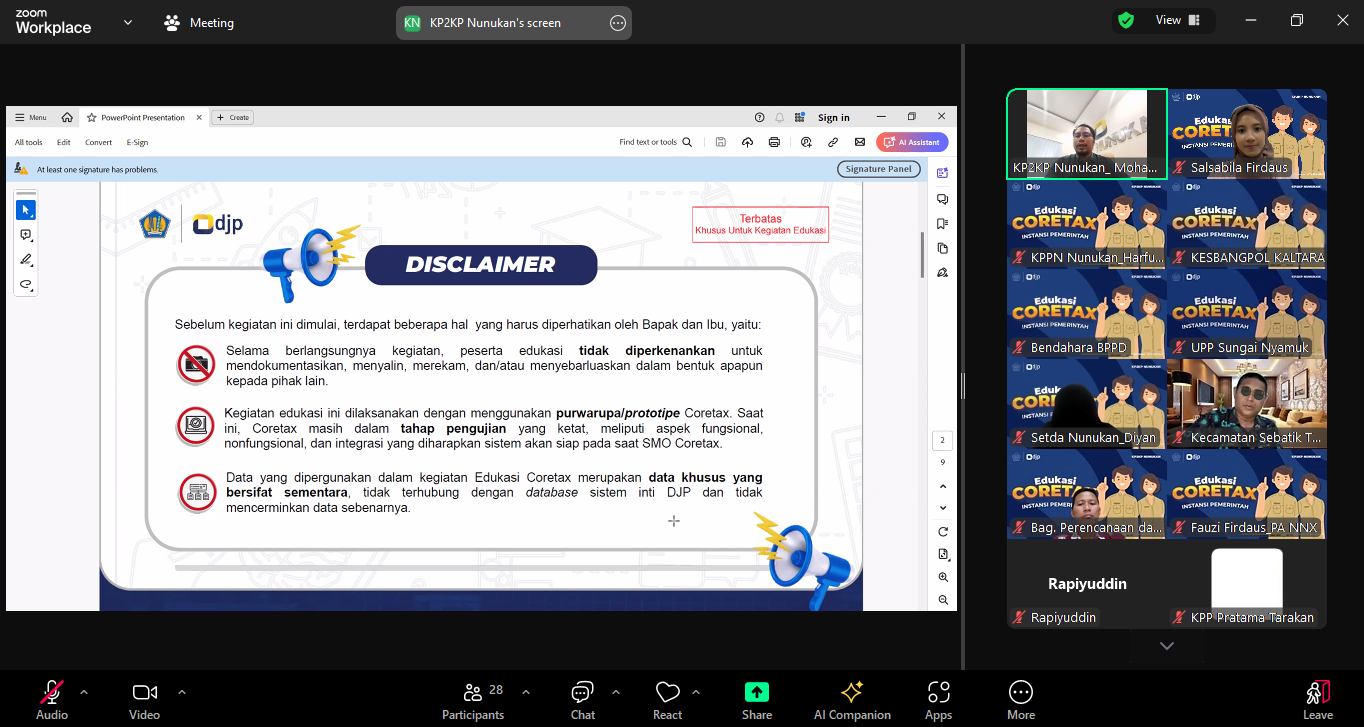Viewport: 1364px width, 727px height.
Task: Open the View layout menu
Action: pyautogui.click(x=1177, y=20)
